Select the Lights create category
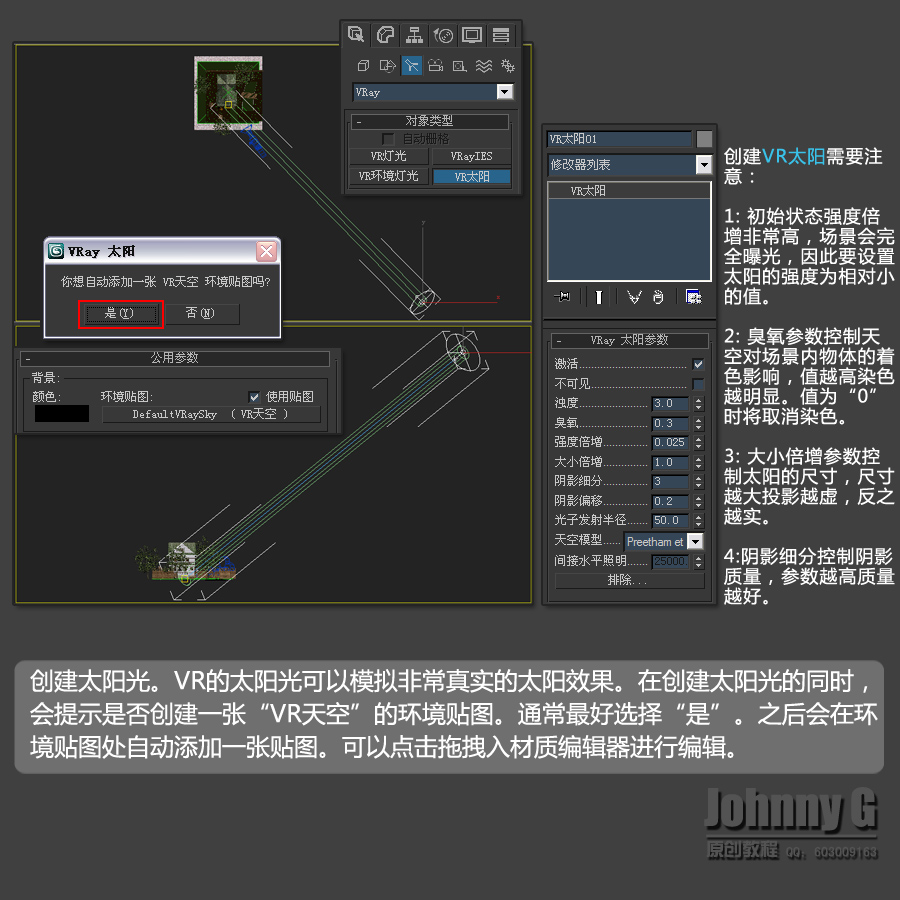Viewport: 900px width, 900px height. click(x=412, y=66)
